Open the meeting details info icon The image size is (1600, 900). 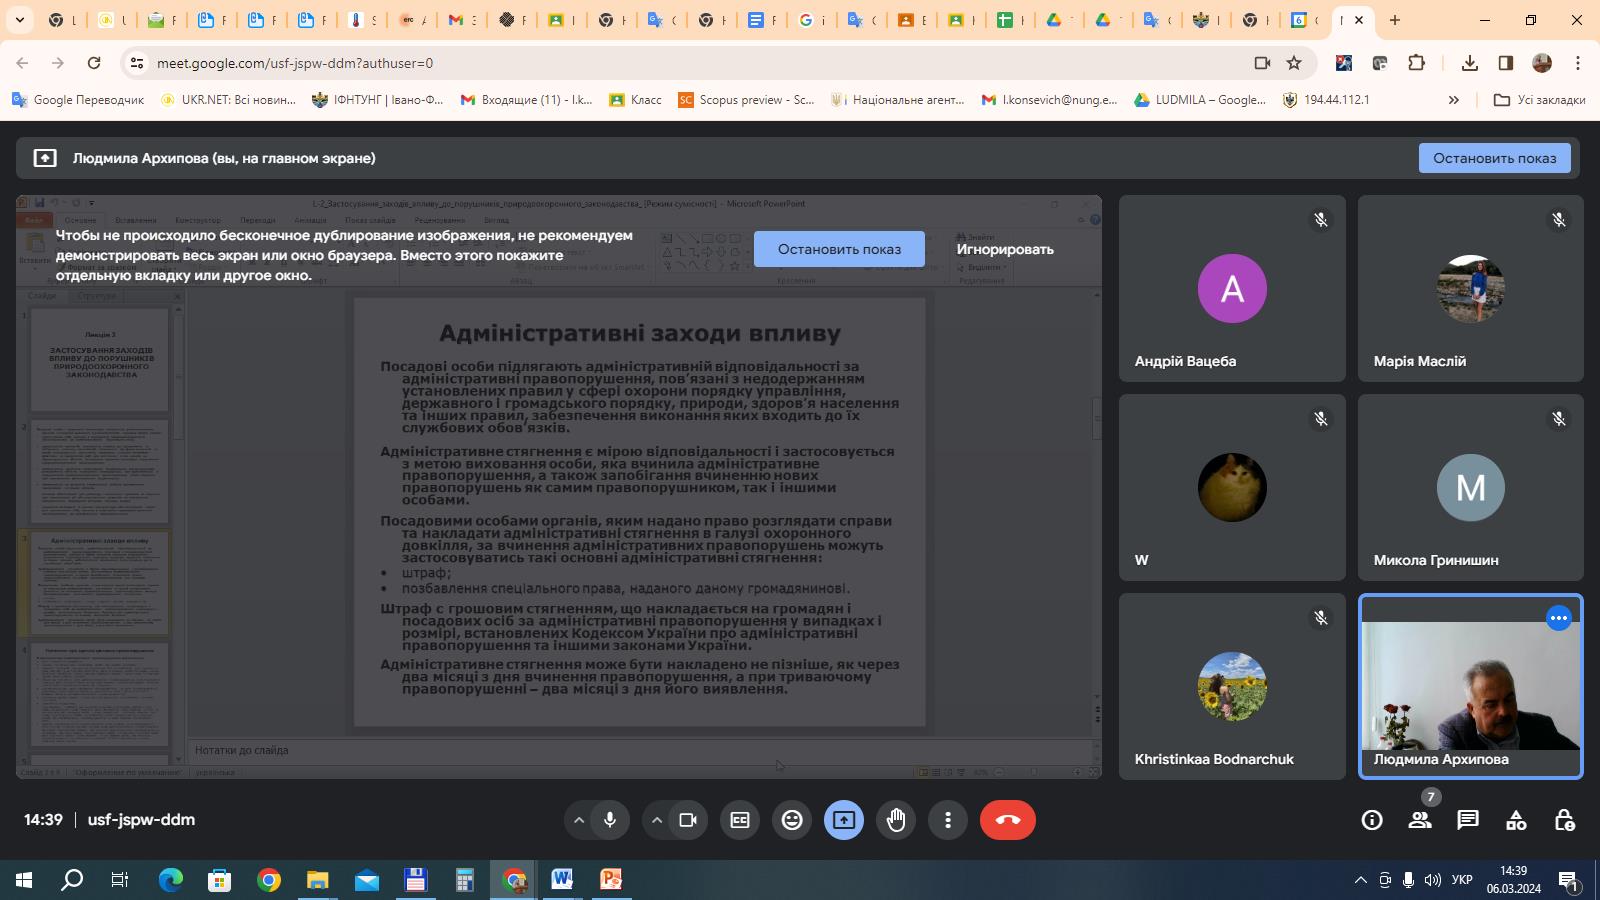point(1372,820)
